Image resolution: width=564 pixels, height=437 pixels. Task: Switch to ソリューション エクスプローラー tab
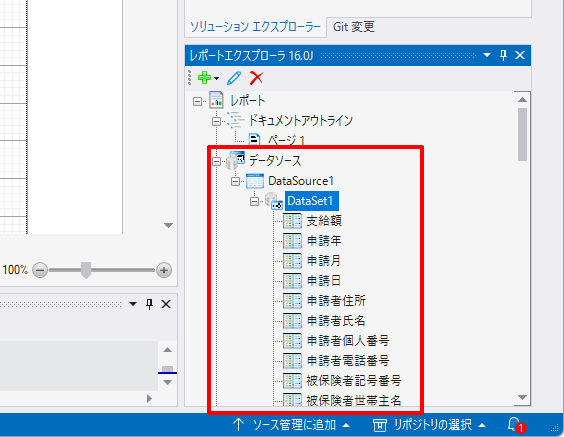point(255,27)
